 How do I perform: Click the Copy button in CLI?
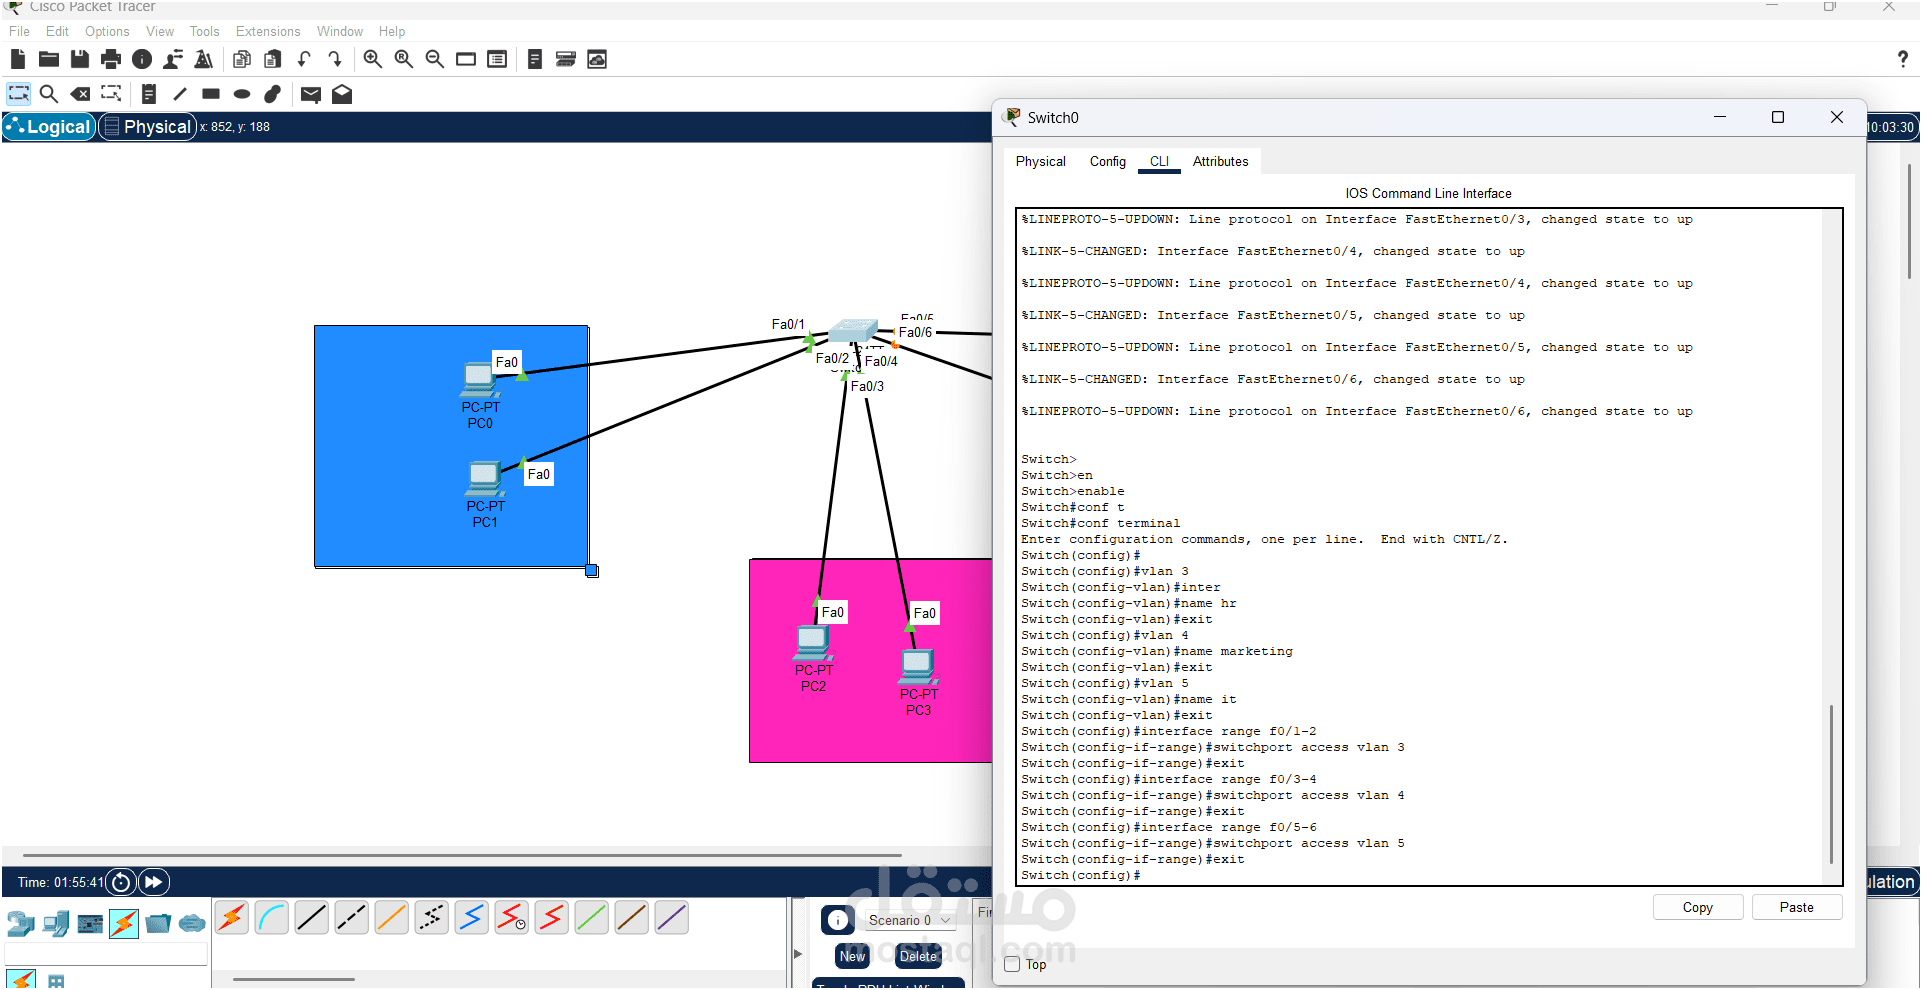pos(1698,908)
